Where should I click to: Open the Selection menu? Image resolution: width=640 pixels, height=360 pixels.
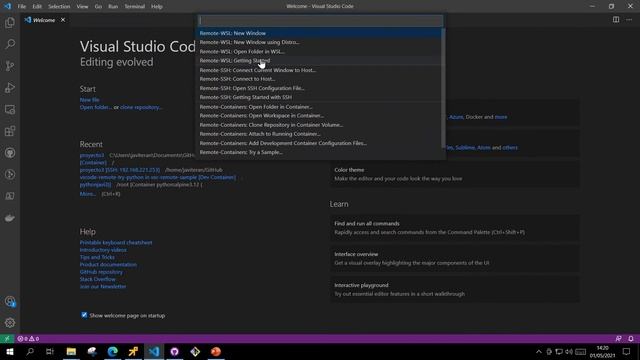[59, 6]
